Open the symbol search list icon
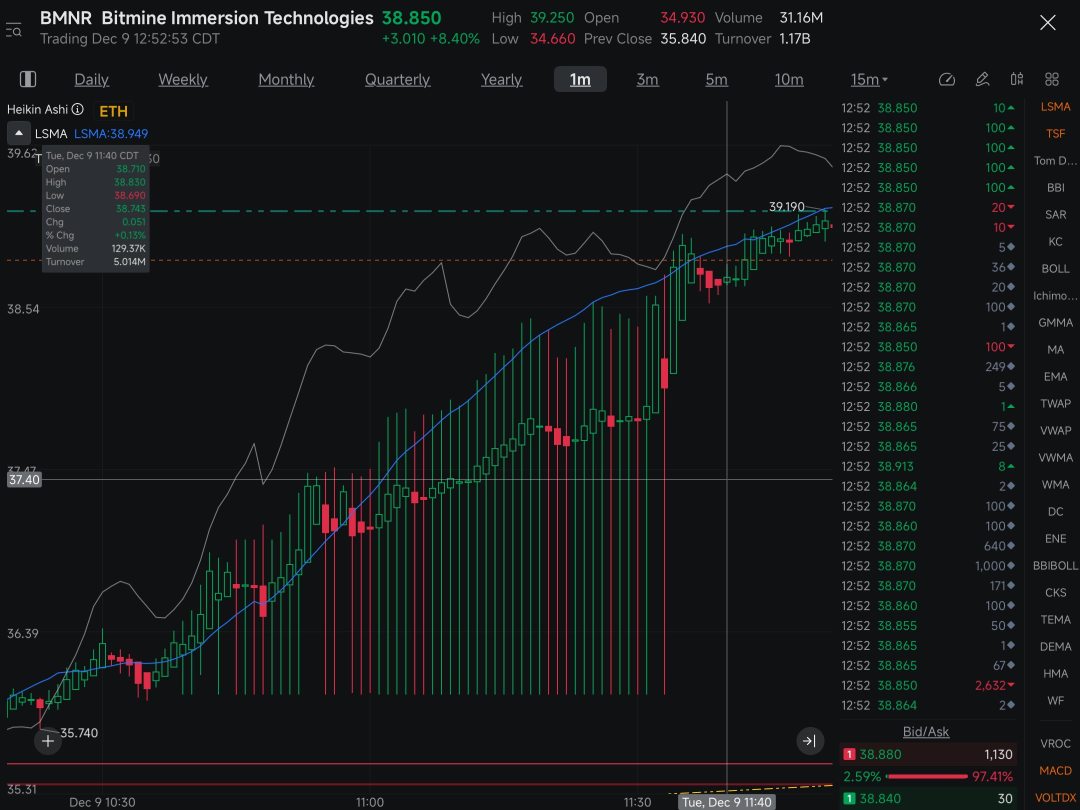The image size is (1080, 810). click(13, 30)
